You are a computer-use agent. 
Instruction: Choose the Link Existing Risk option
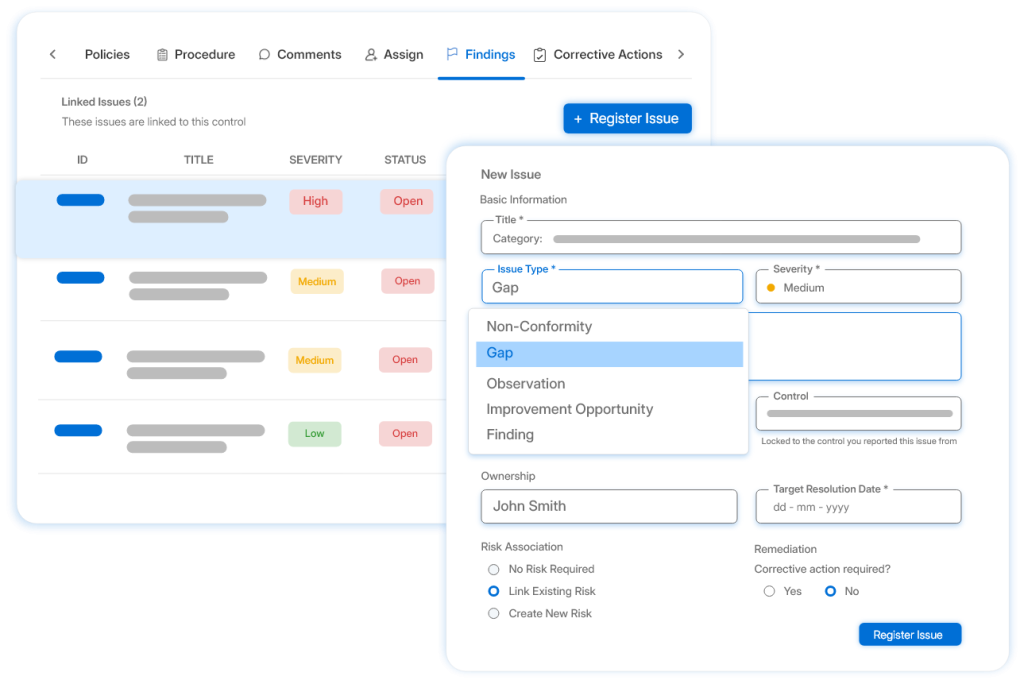point(494,591)
